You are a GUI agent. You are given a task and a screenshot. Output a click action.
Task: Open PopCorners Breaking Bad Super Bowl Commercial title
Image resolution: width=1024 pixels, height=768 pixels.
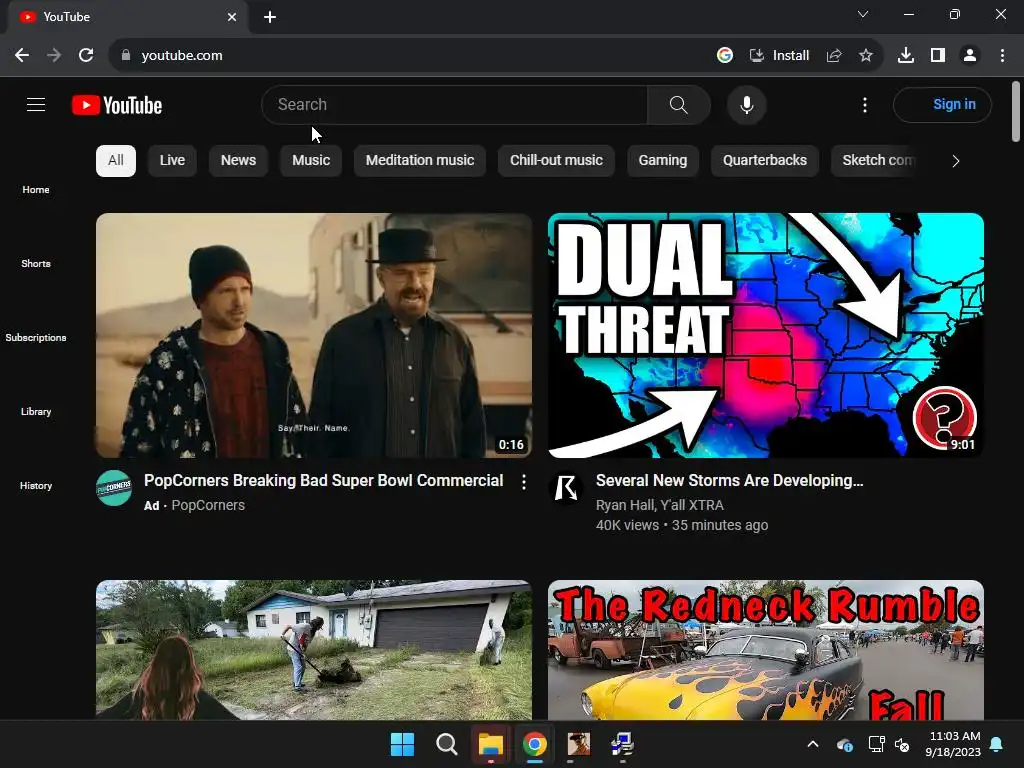click(x=323, y=481)
